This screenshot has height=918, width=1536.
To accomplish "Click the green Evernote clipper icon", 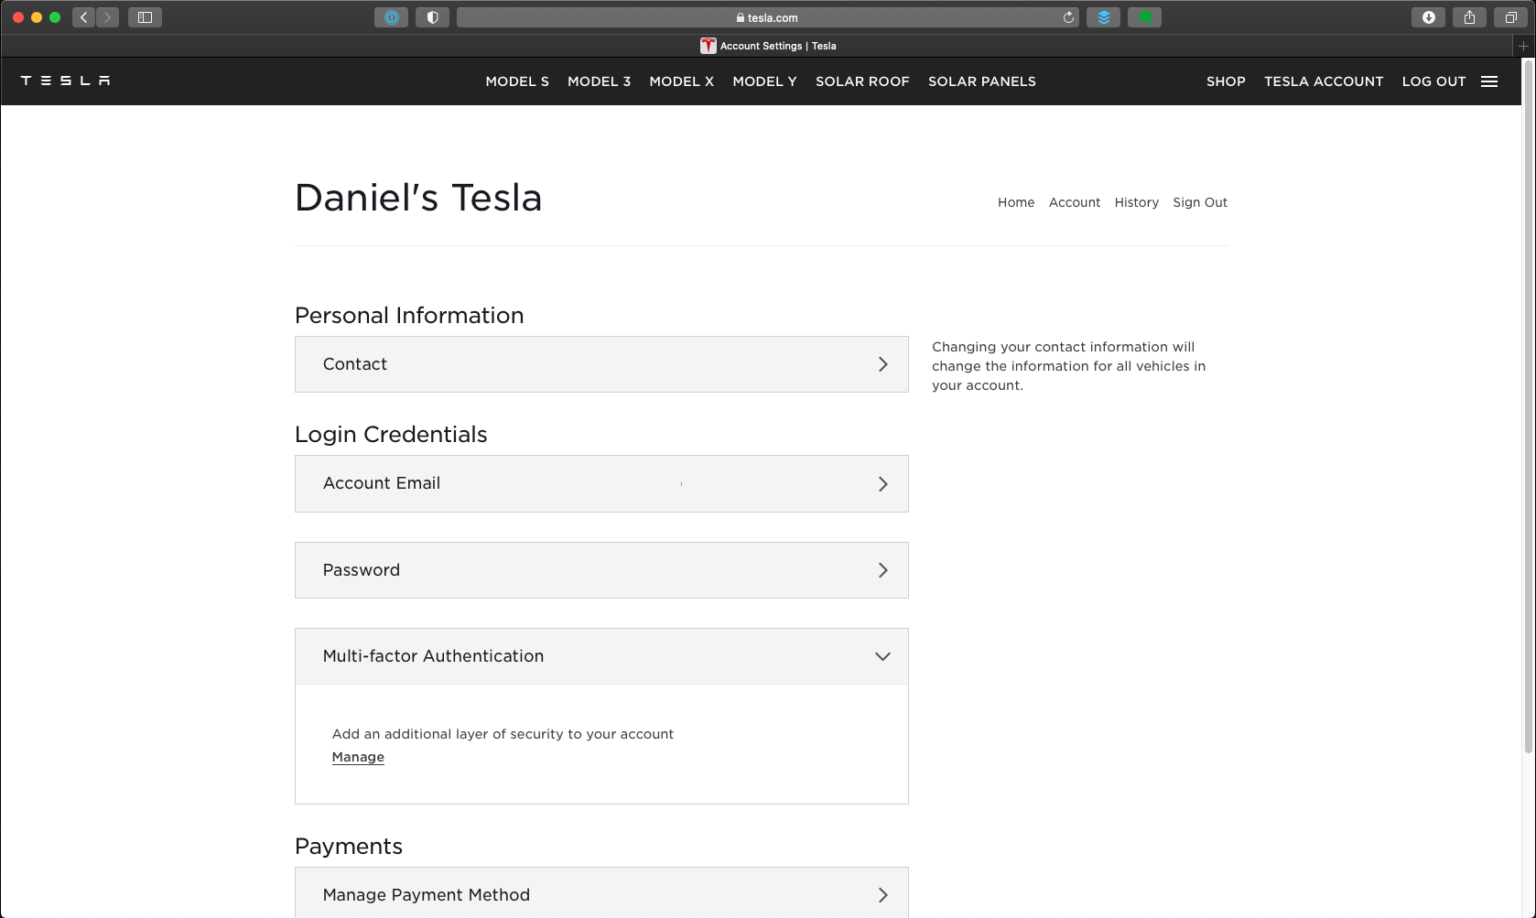I will (1144, 17).
